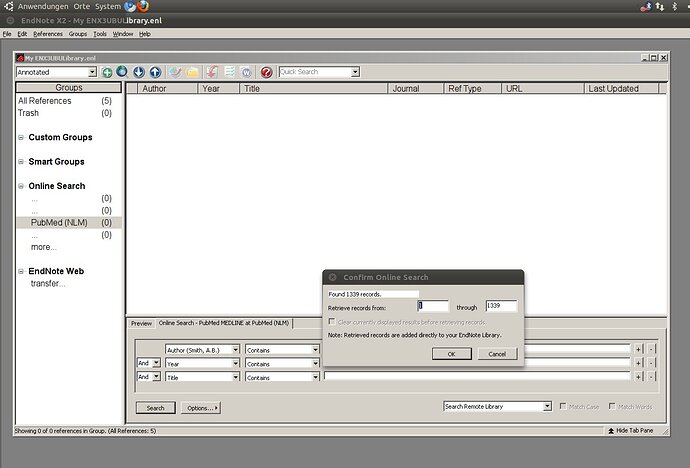Click the greyed Open File folder icon
Viewport: 690px width, 468px height.
coord(192,72)
